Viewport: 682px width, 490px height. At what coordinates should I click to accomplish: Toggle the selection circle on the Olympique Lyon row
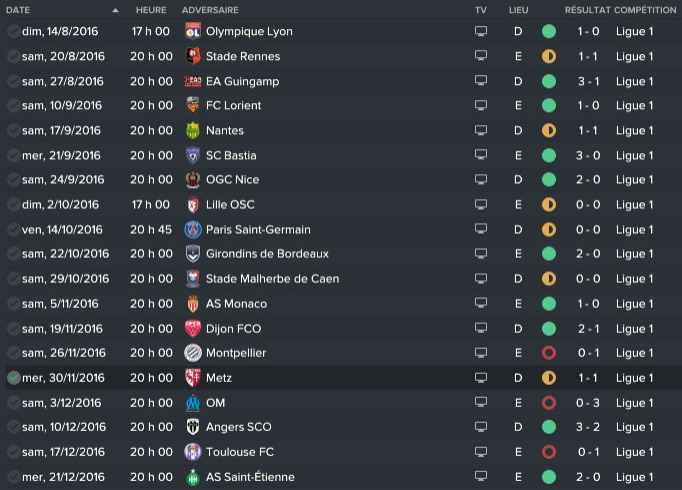point(13,32)
